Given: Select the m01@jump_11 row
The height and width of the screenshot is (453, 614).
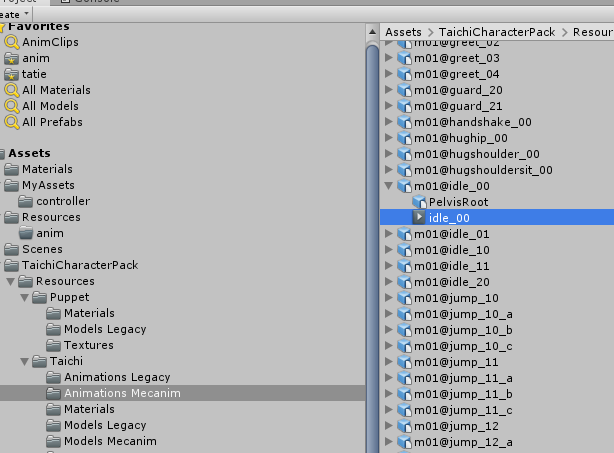Looking at the screenshot, I should click(x=497, y=362).
